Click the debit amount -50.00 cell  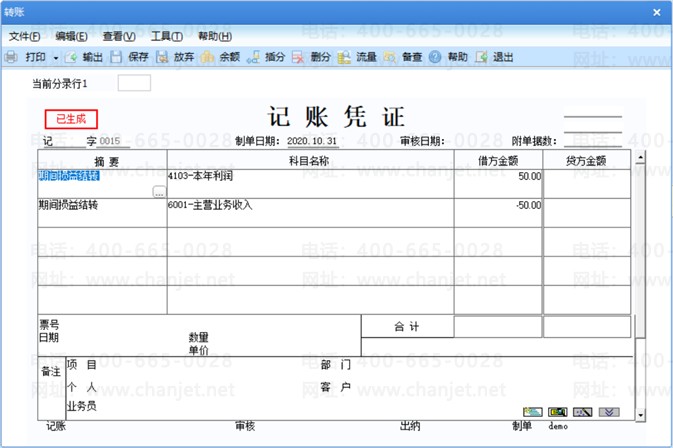pos(498,213)
